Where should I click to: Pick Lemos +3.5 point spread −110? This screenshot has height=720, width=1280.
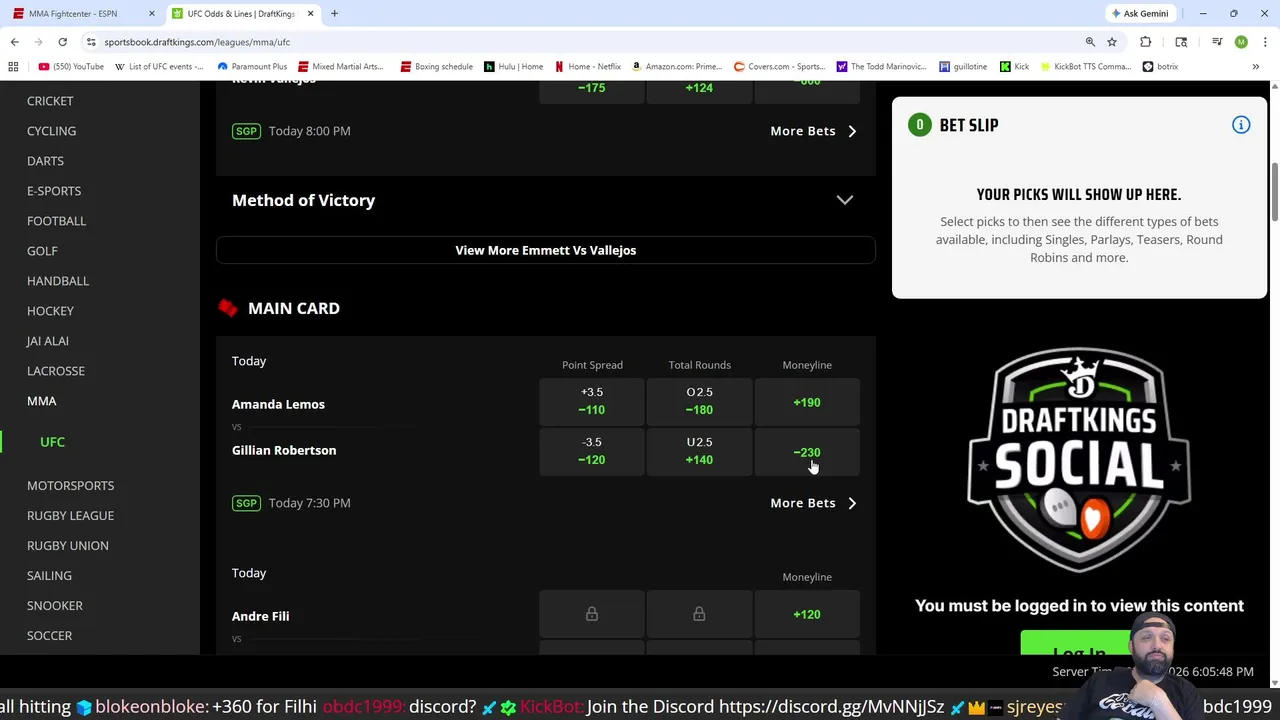pyautogui.click(x=592, y=402)
